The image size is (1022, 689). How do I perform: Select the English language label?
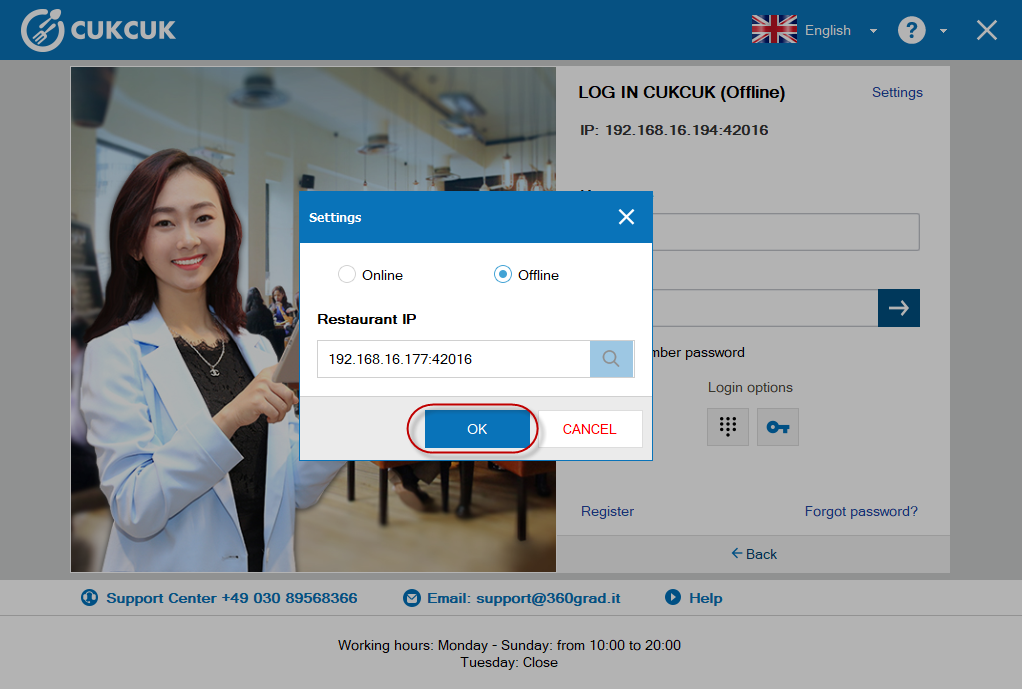(x=828, y=31)
